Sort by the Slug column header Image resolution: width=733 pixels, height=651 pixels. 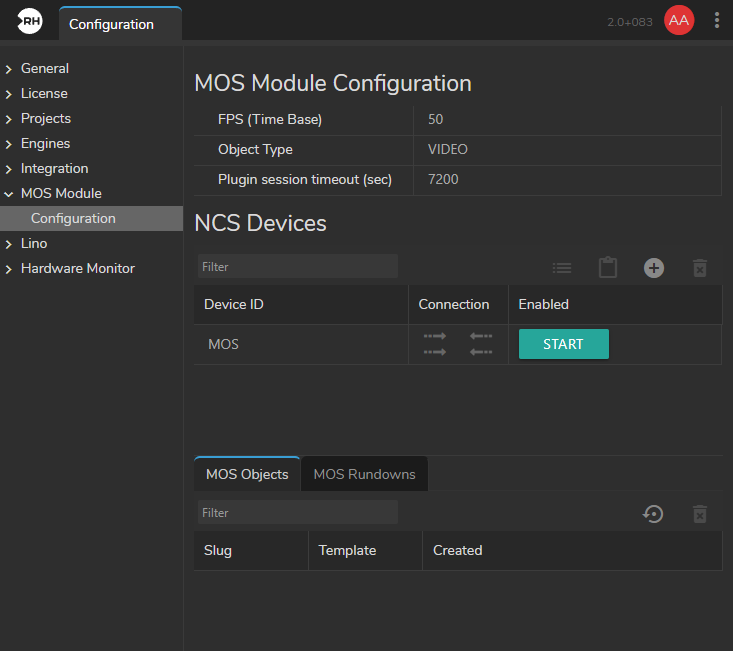(x=218, y=550)
